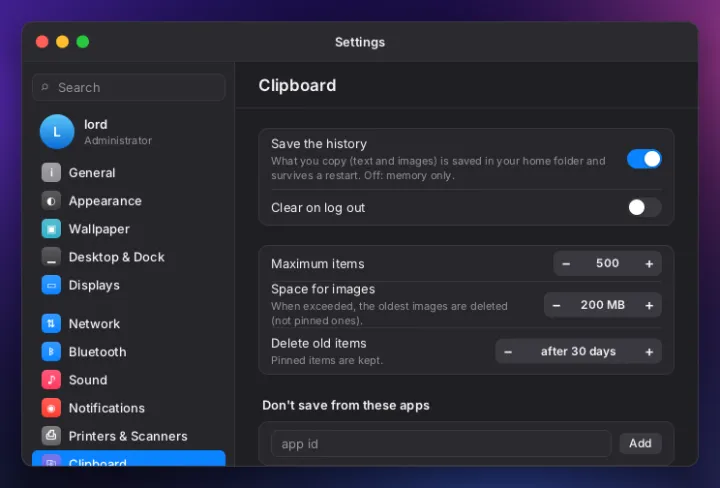Open Notifications settings label
Screen dimensions: 720x488
click(107, 408)
